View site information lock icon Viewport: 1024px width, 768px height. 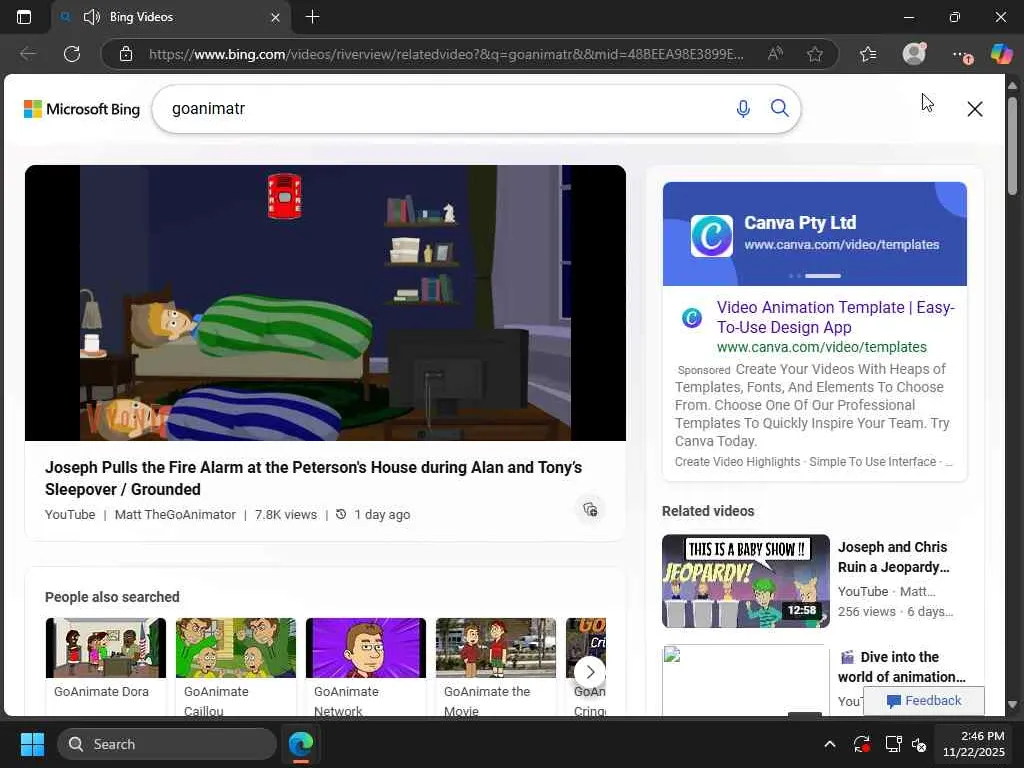tap(126, 54)
